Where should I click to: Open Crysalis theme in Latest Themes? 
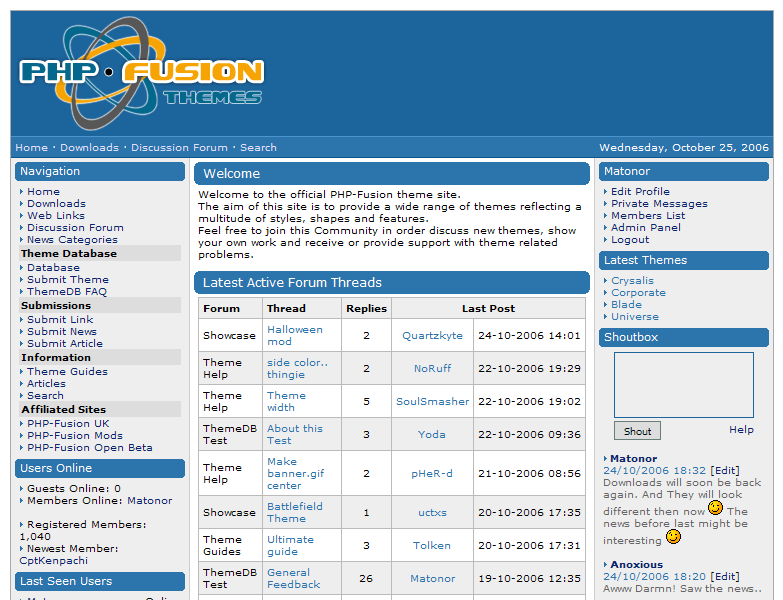(x=632, y=281)
